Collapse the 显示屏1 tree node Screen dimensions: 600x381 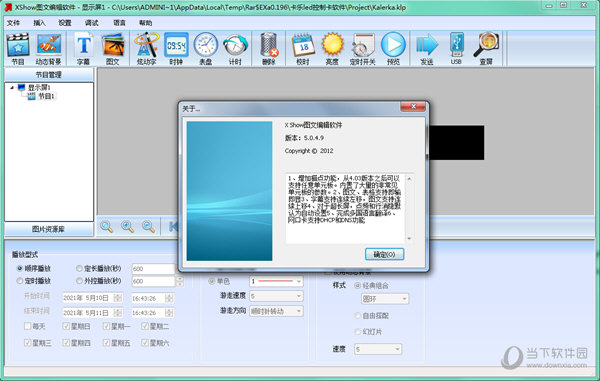12,88
